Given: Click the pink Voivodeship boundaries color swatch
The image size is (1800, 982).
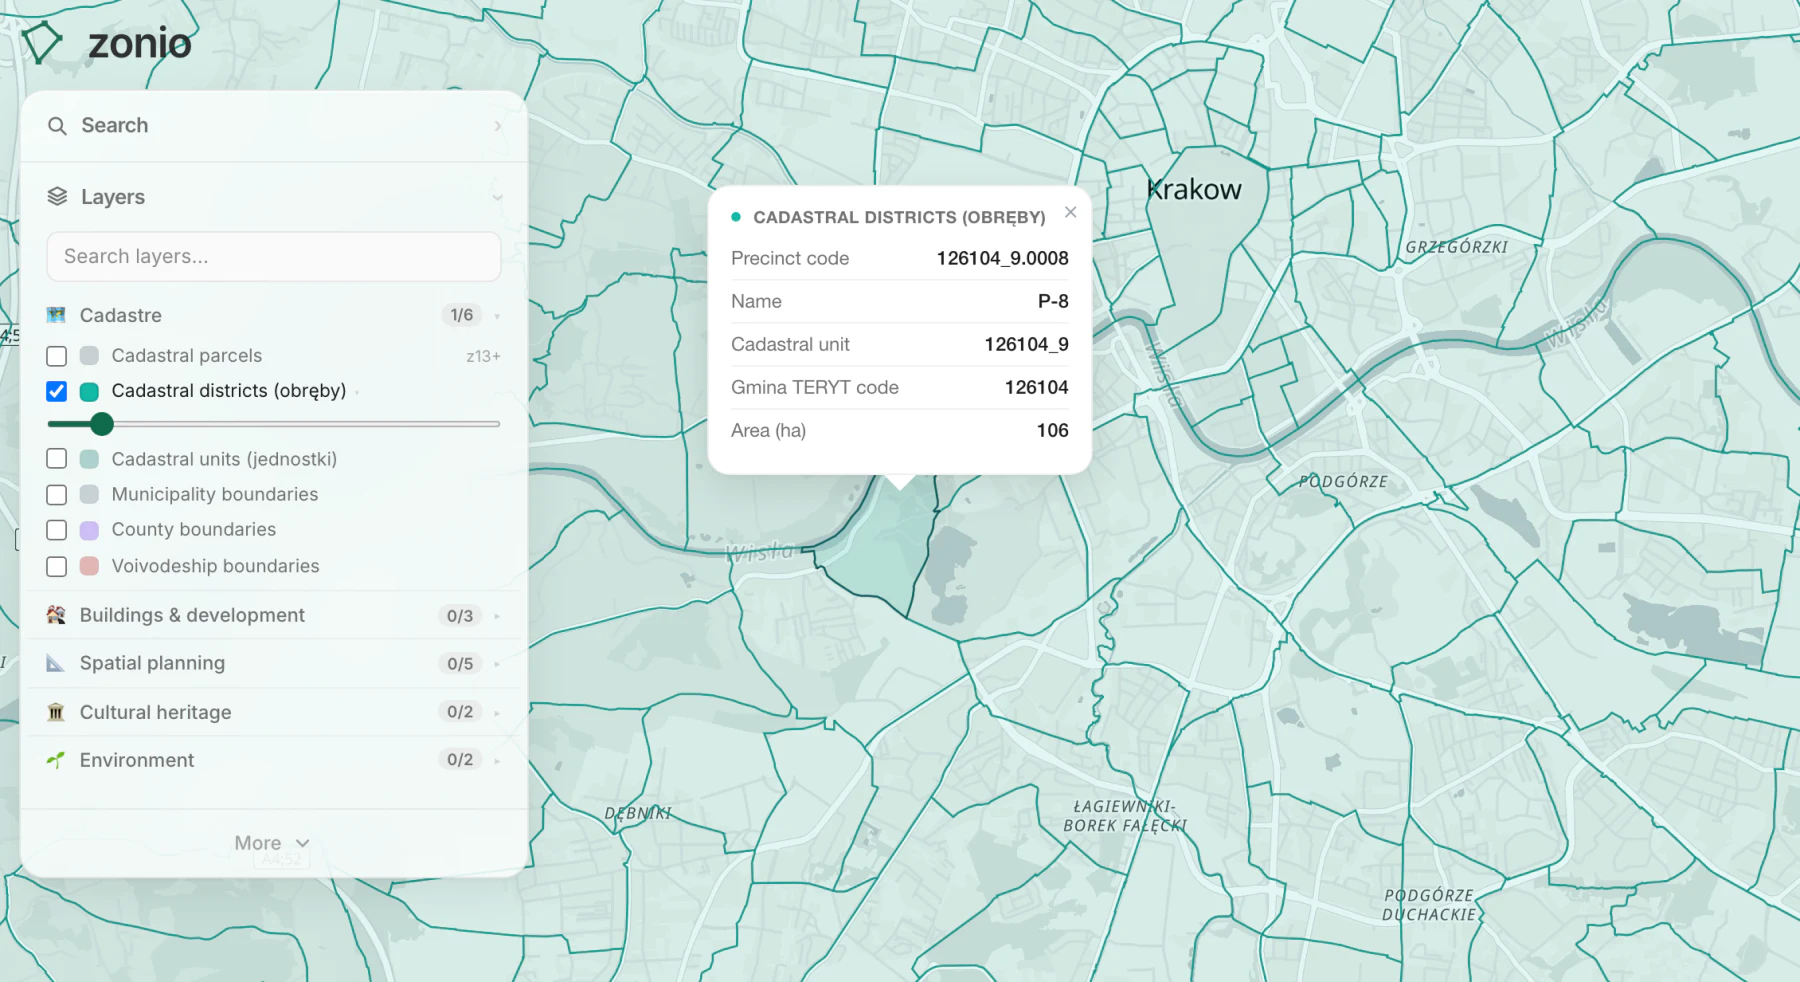Looking at the screenshot, I should pyautogui.click(x=89, y=566).
